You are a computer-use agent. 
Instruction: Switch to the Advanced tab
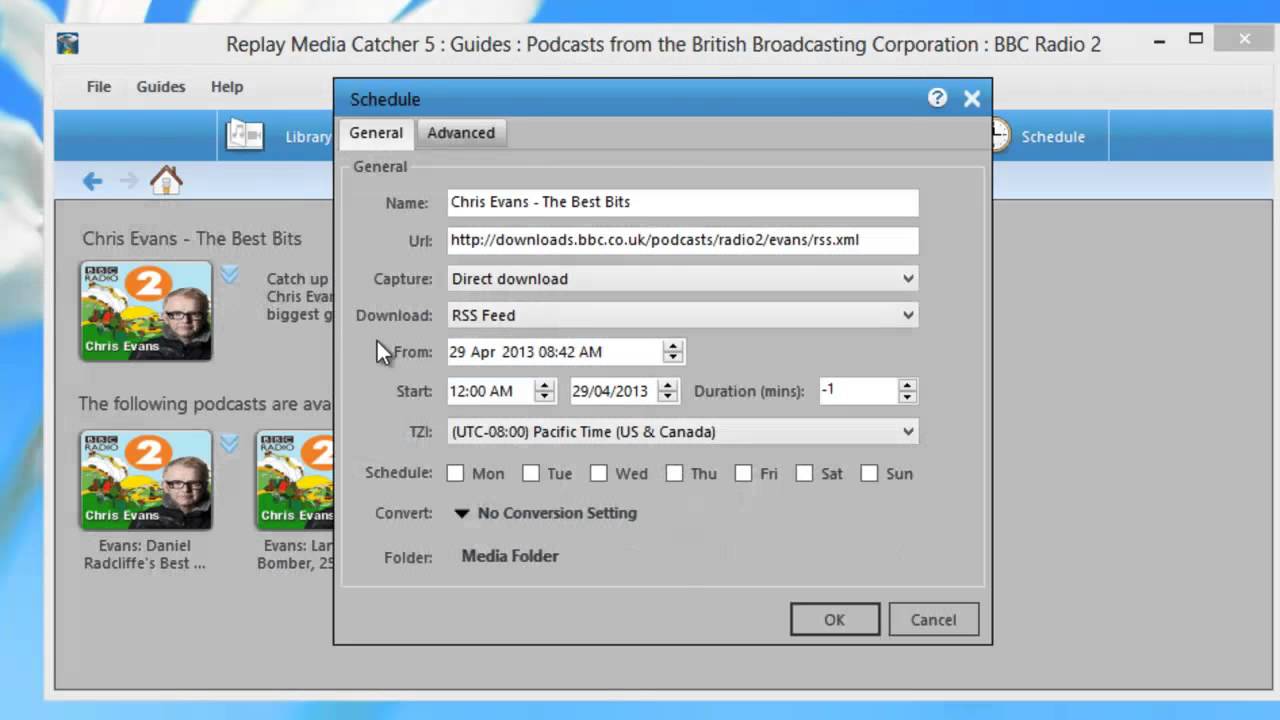click(x=461, y=133)
